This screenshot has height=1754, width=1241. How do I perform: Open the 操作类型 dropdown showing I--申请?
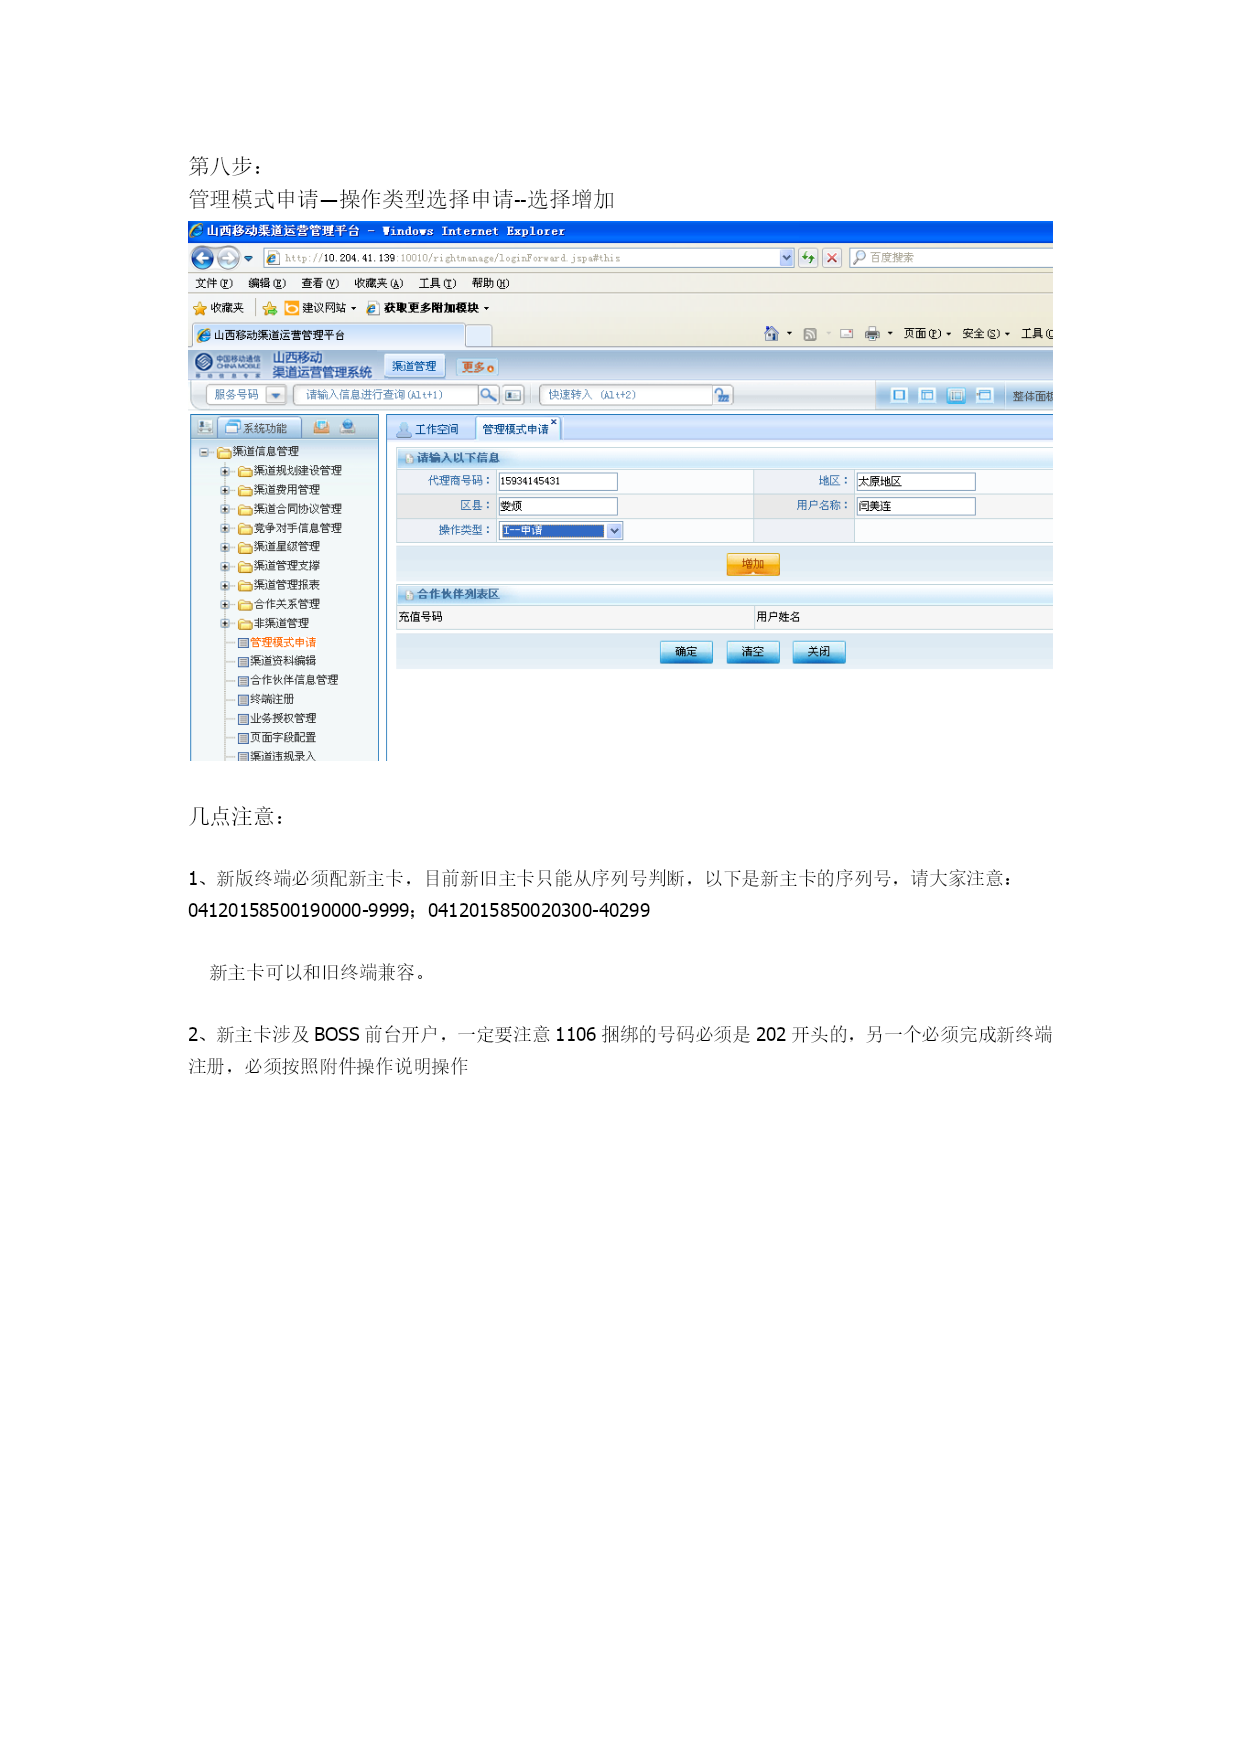click(x=561, y=531)
